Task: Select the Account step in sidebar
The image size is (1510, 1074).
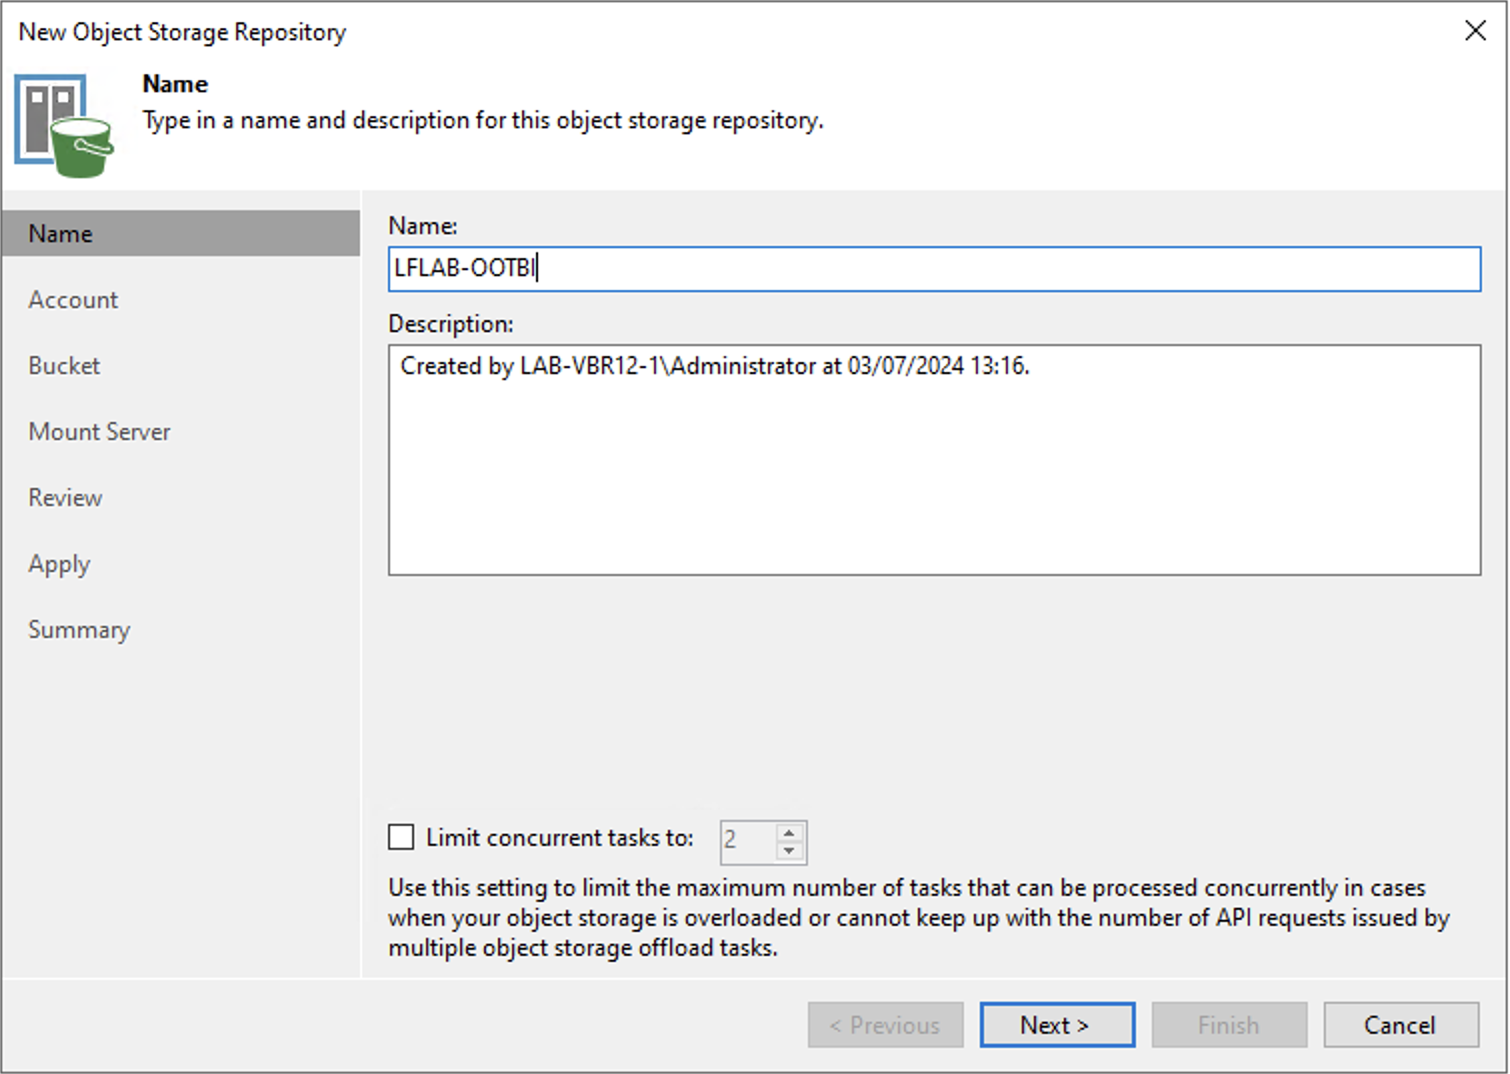Action: (x=73, y=299)
